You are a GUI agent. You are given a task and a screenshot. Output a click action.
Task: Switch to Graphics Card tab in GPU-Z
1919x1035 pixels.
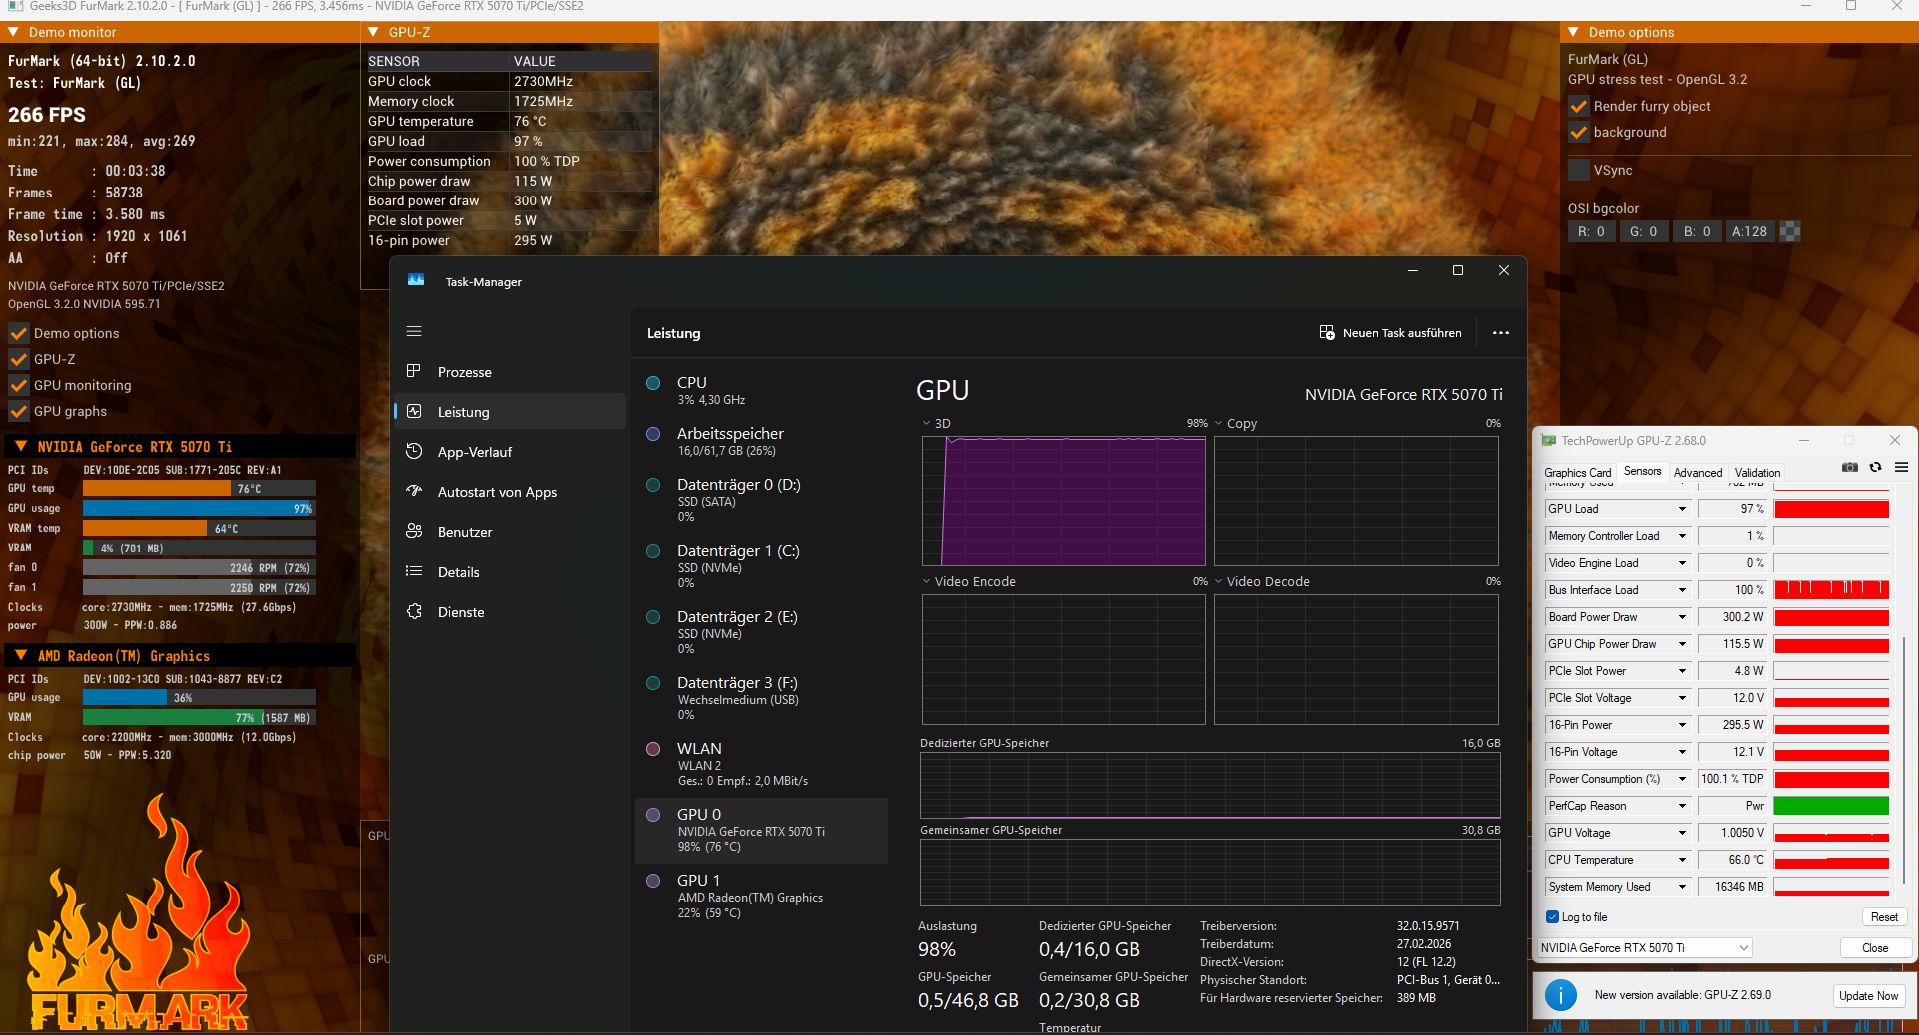1578,472
